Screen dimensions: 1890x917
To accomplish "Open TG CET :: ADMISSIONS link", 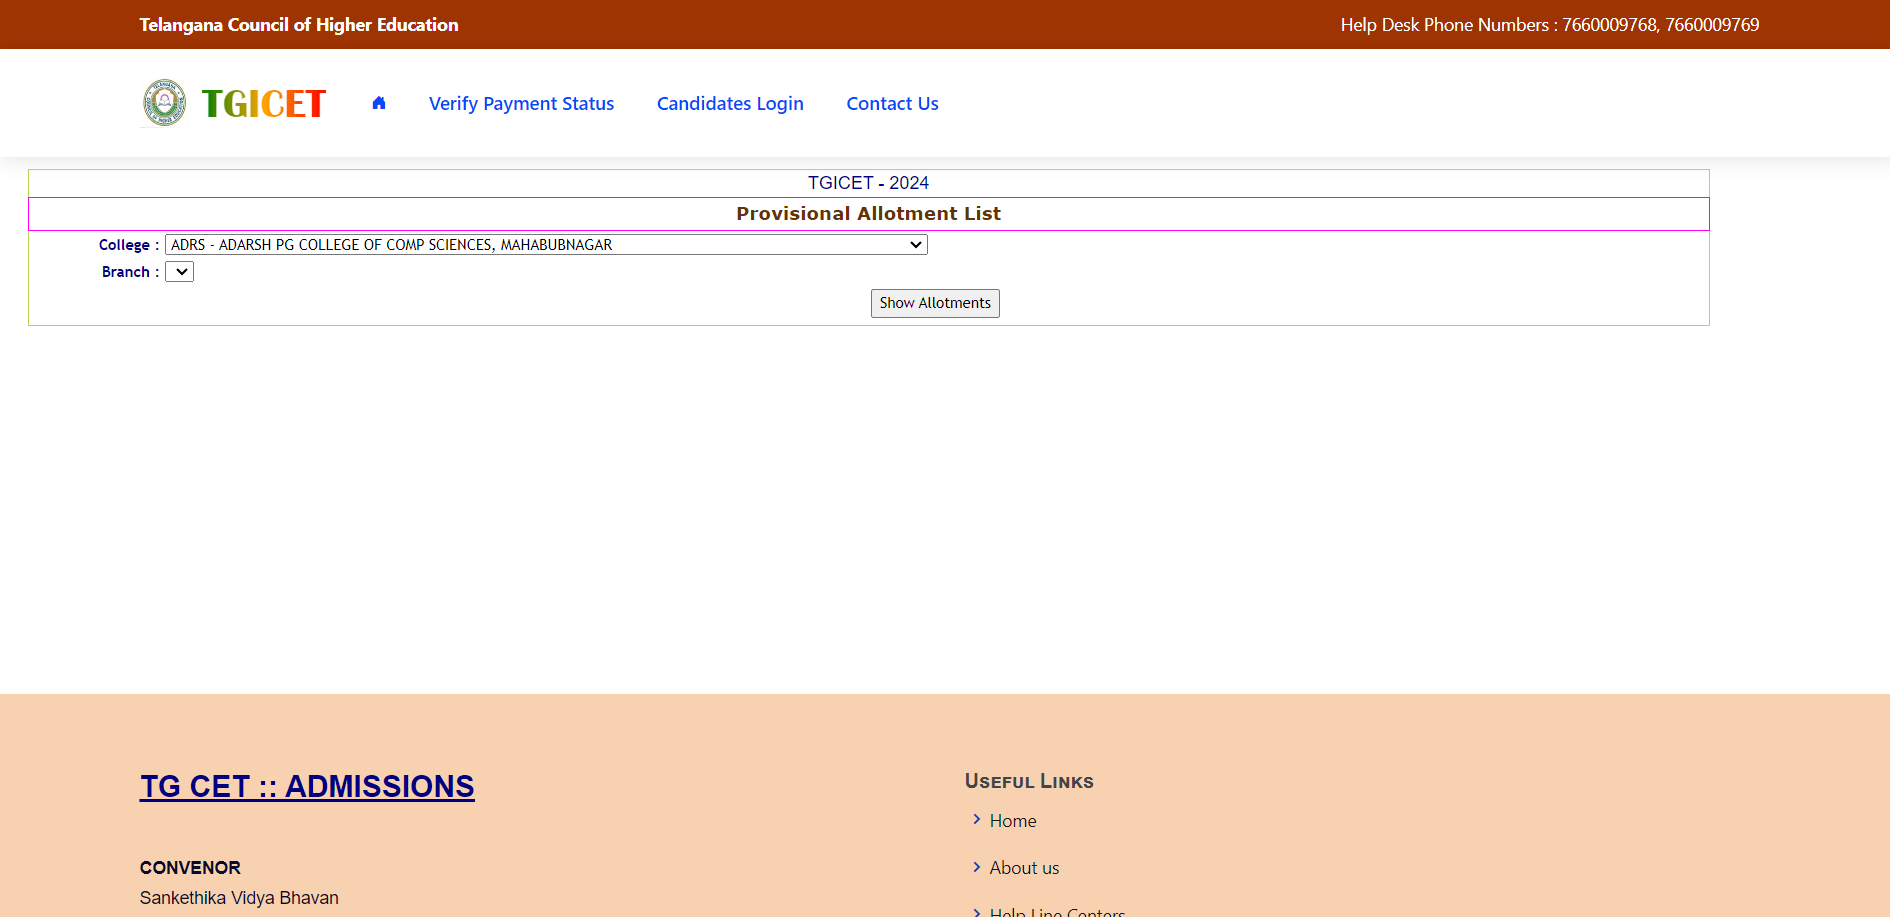I will click(x=307, y=787).
